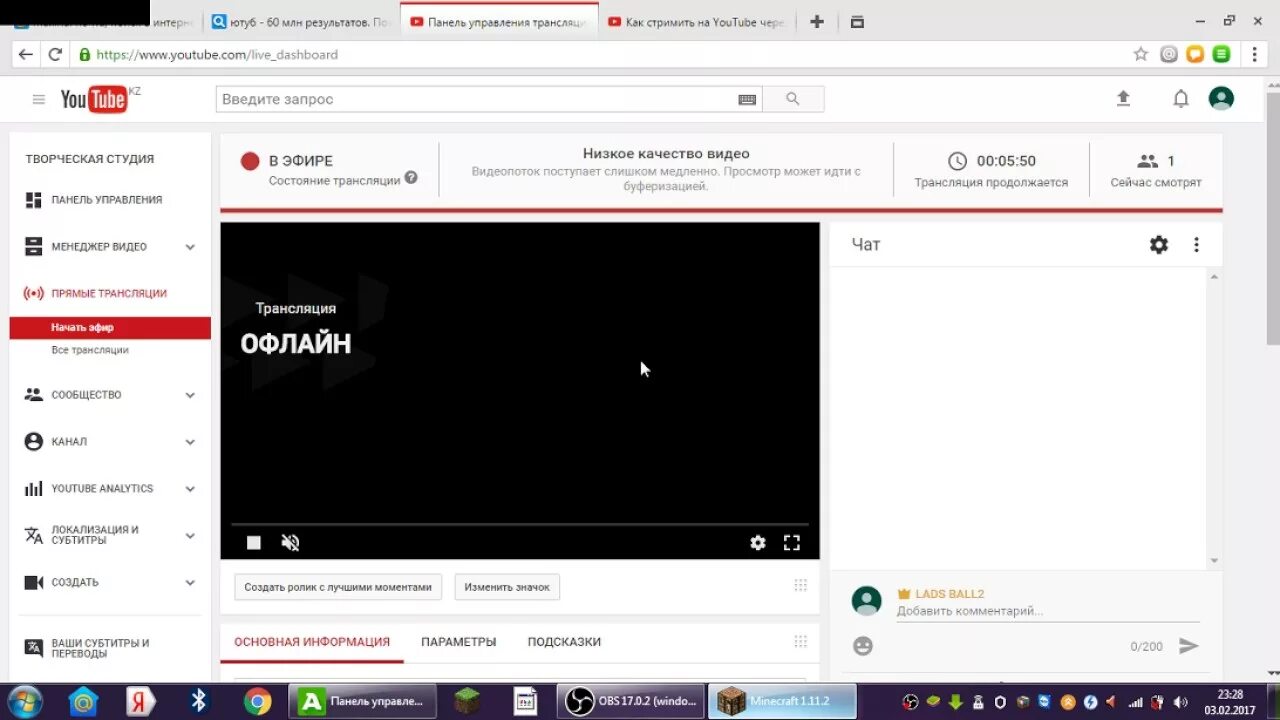Send the chat message arrow
1280x720 pixels.
(x=1188, y=646)
